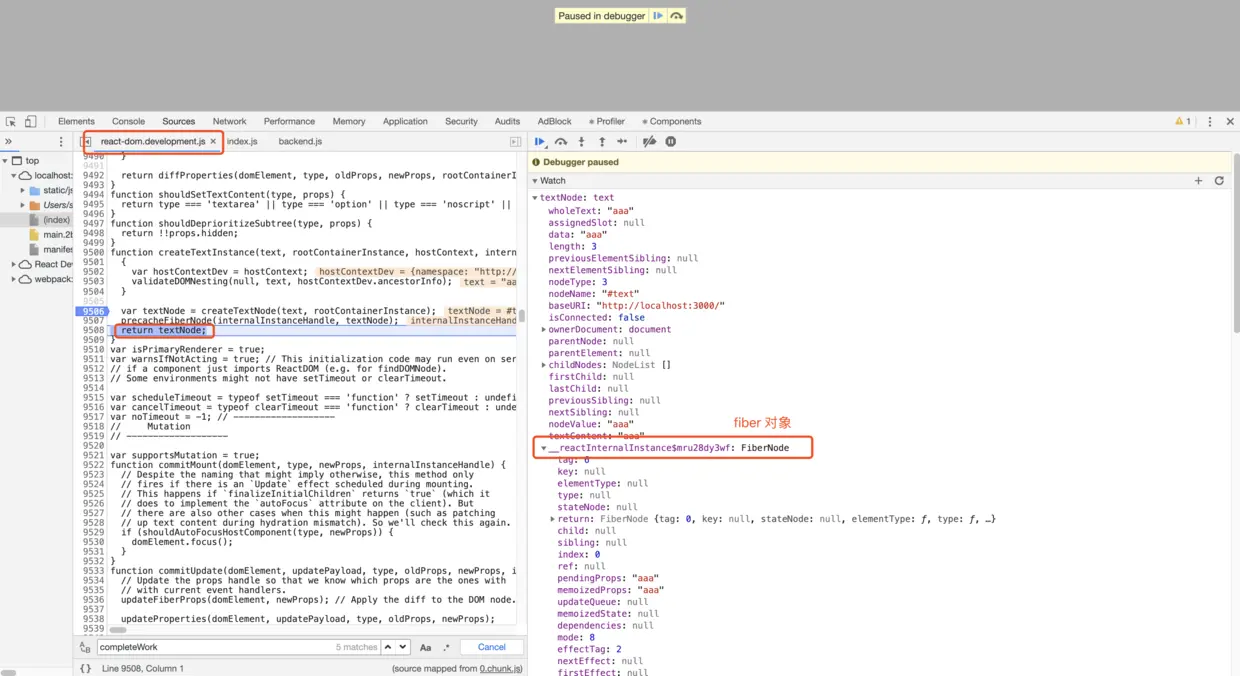Screen dimensions: 1240x676
Task: Toggle find and replace icon
Action: (86, 648)
